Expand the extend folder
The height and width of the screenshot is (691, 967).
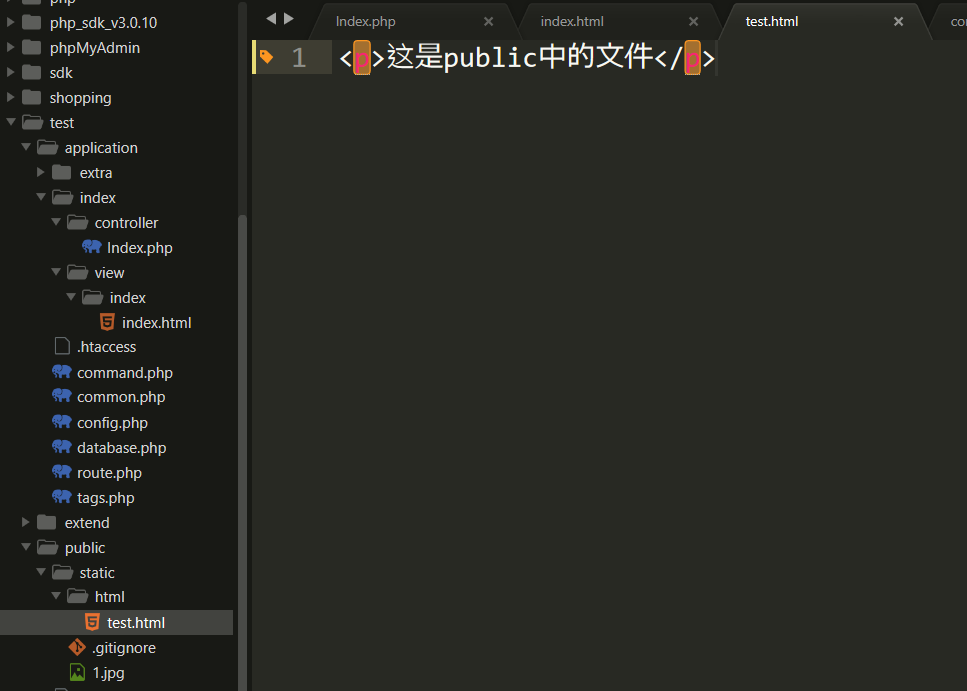25,522
